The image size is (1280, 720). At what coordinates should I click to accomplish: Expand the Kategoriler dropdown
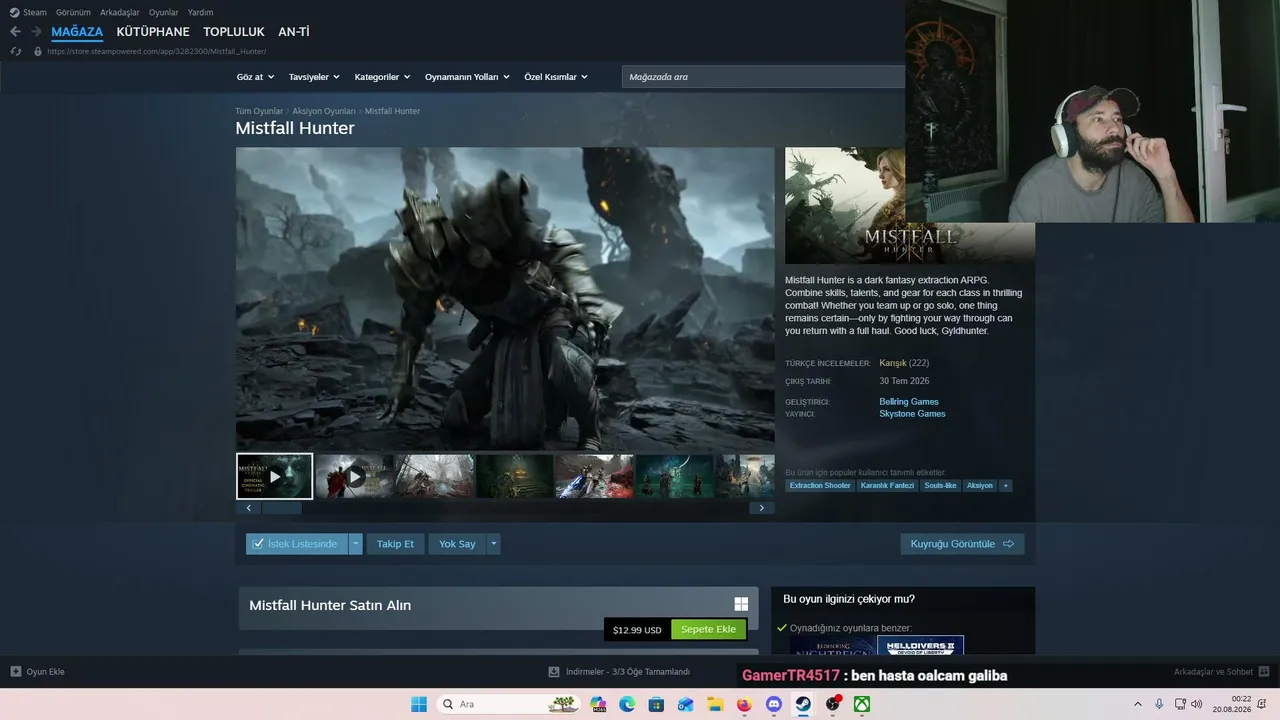tap(382, 77)
